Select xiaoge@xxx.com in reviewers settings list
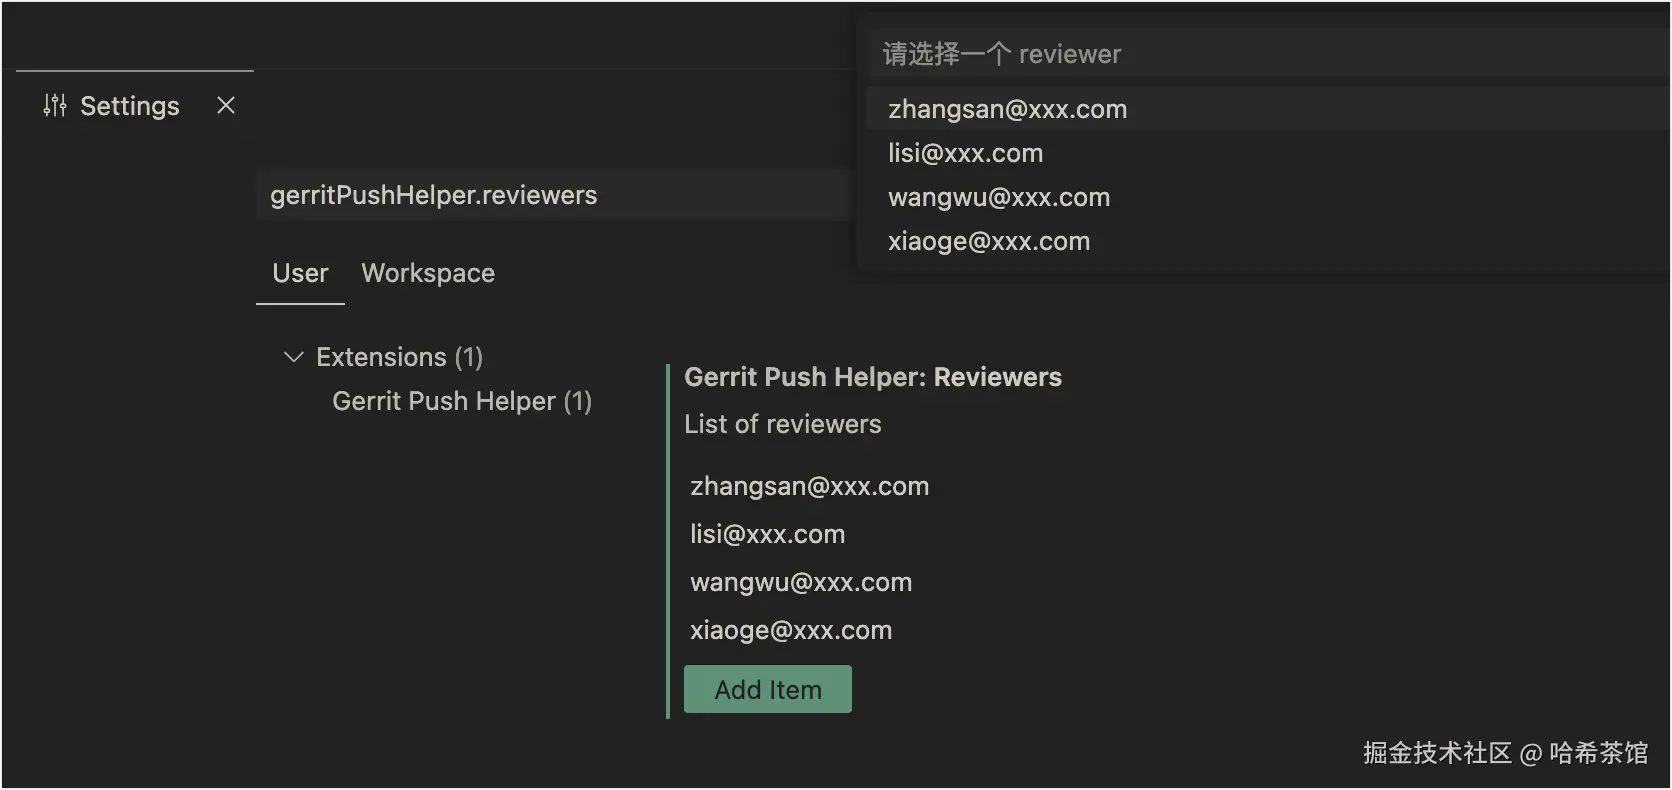 (791, 630)
